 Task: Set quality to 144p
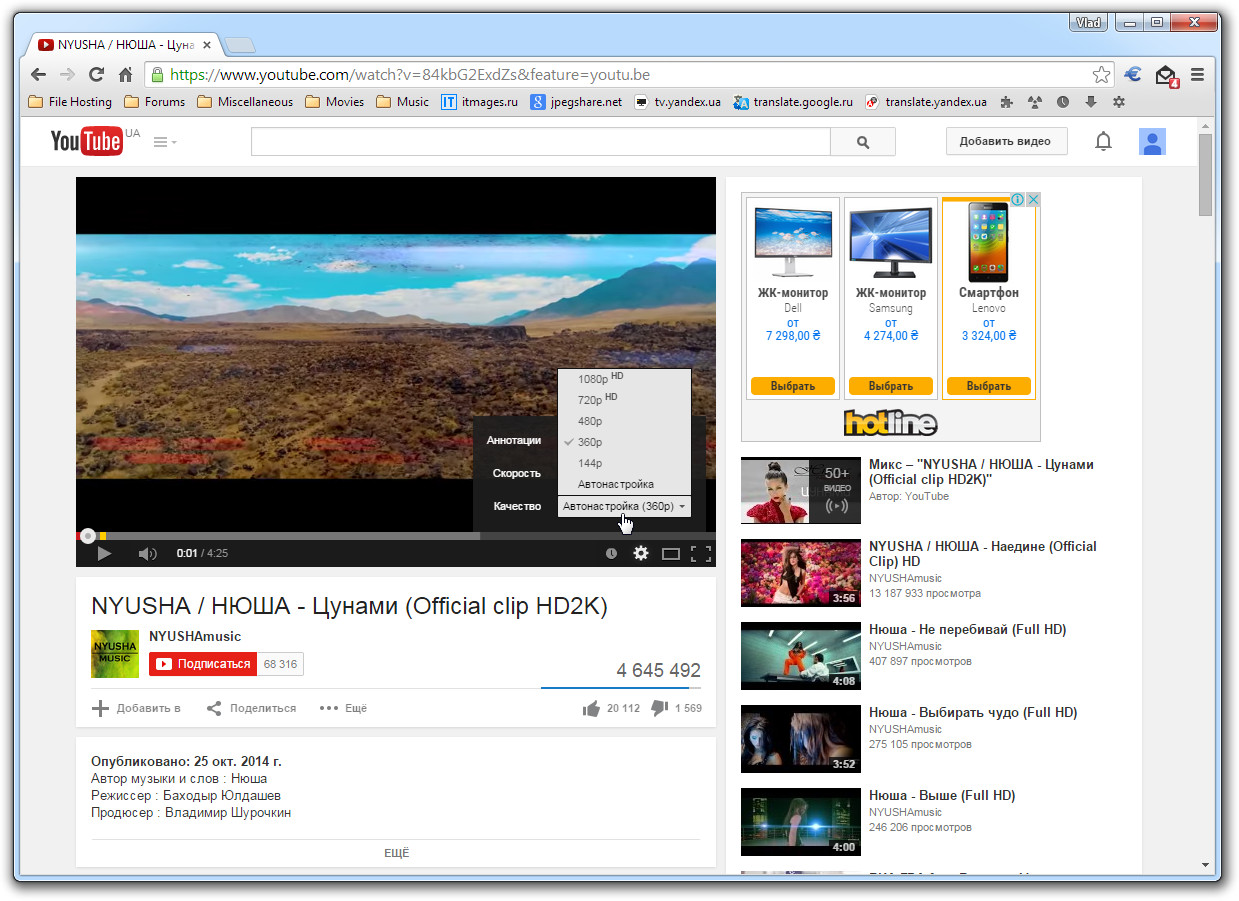(625, 463)
